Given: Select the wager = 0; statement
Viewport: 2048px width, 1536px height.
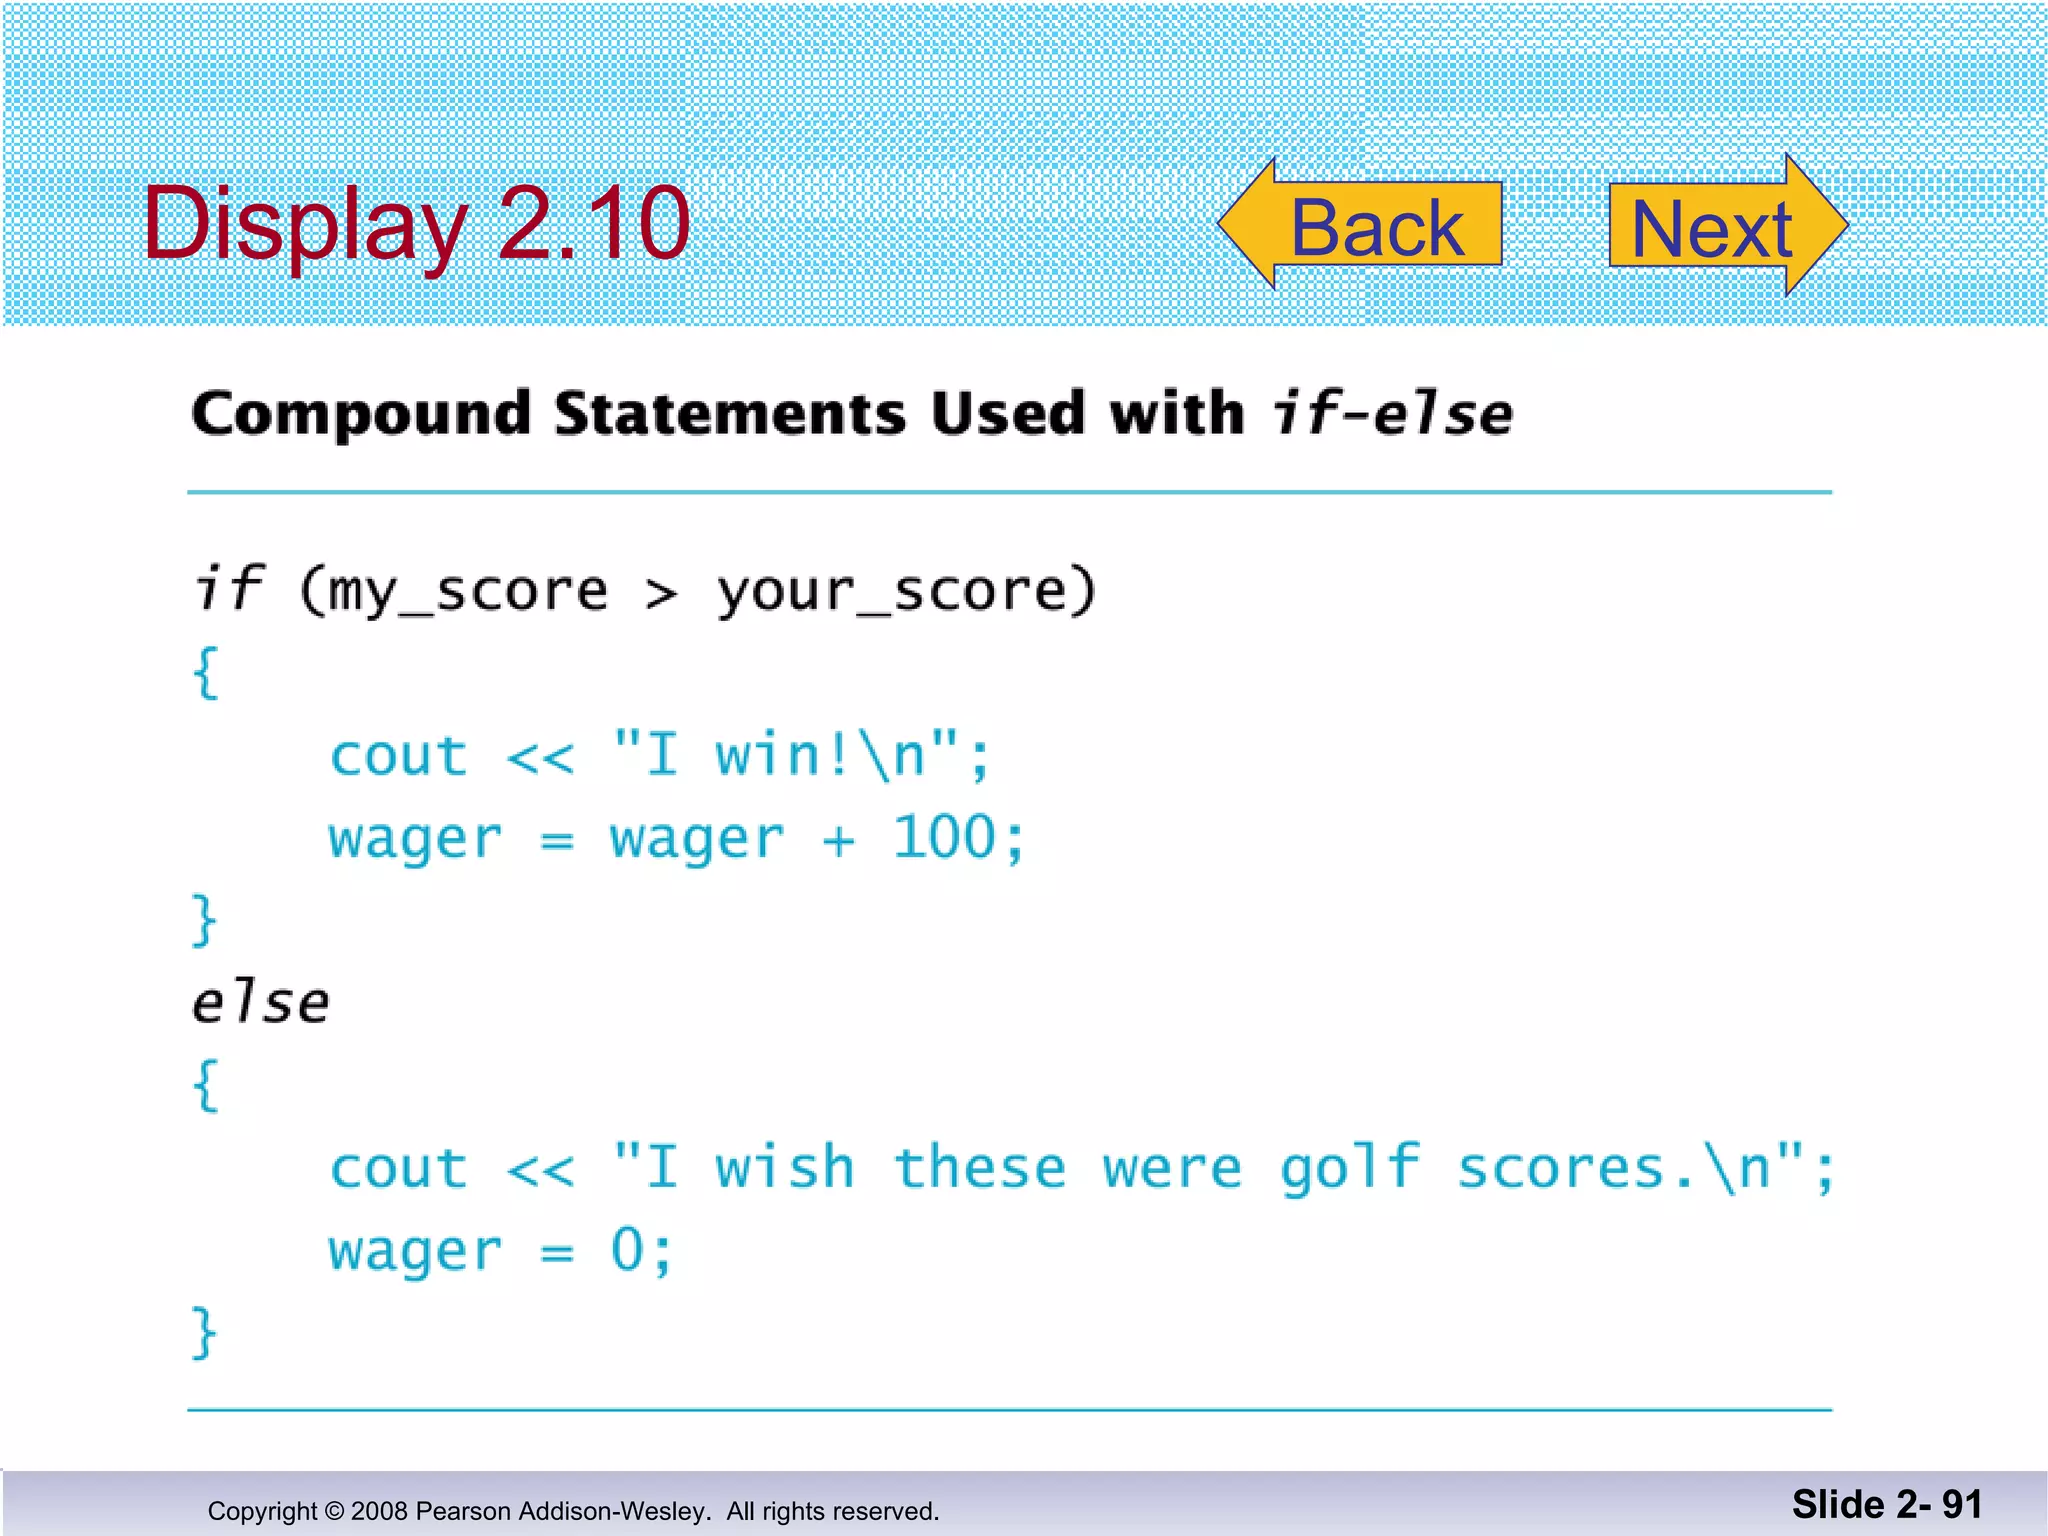Looking at the screenshot, I should click(500, 1251).
